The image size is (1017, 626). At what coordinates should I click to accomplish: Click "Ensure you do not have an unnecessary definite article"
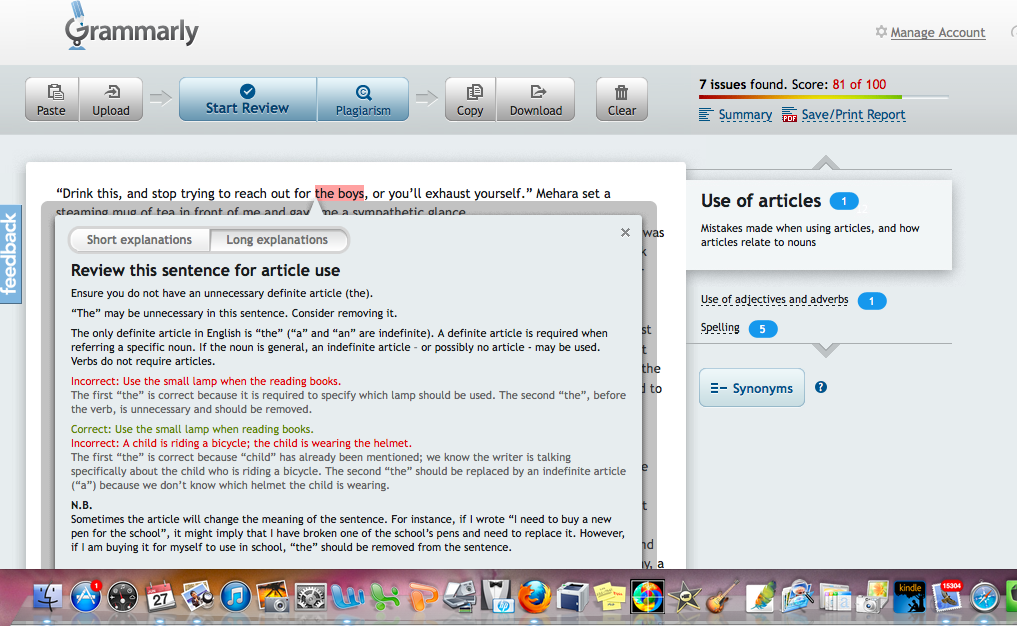tap(222, 293)
